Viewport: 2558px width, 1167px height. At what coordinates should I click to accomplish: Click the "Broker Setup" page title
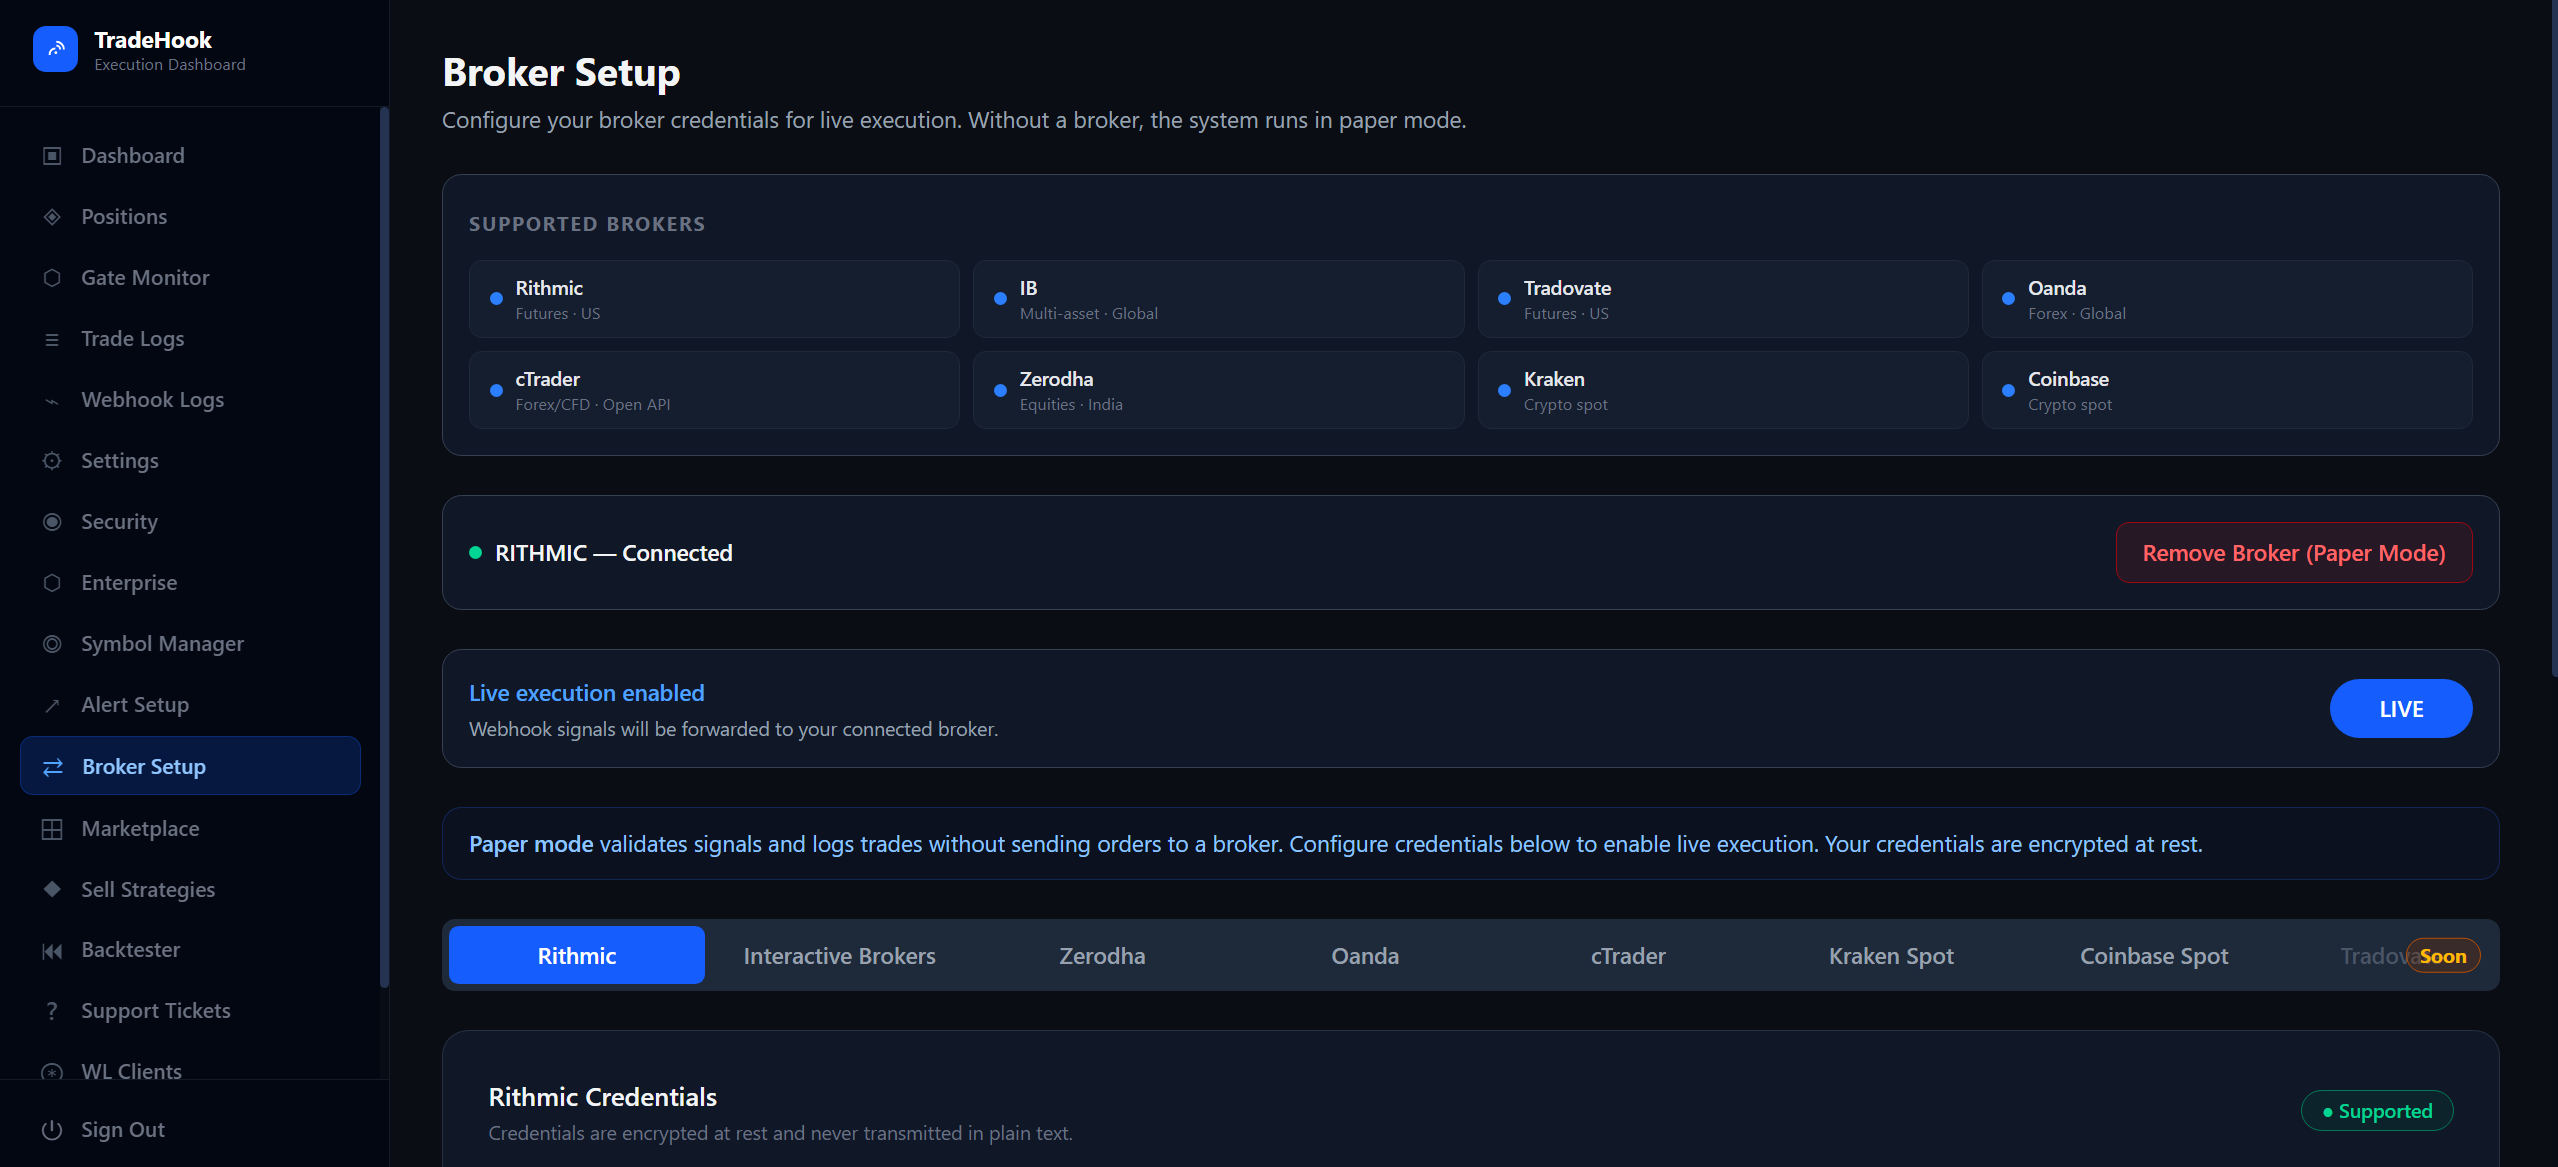pyautogui.click(x=561, y=73)
